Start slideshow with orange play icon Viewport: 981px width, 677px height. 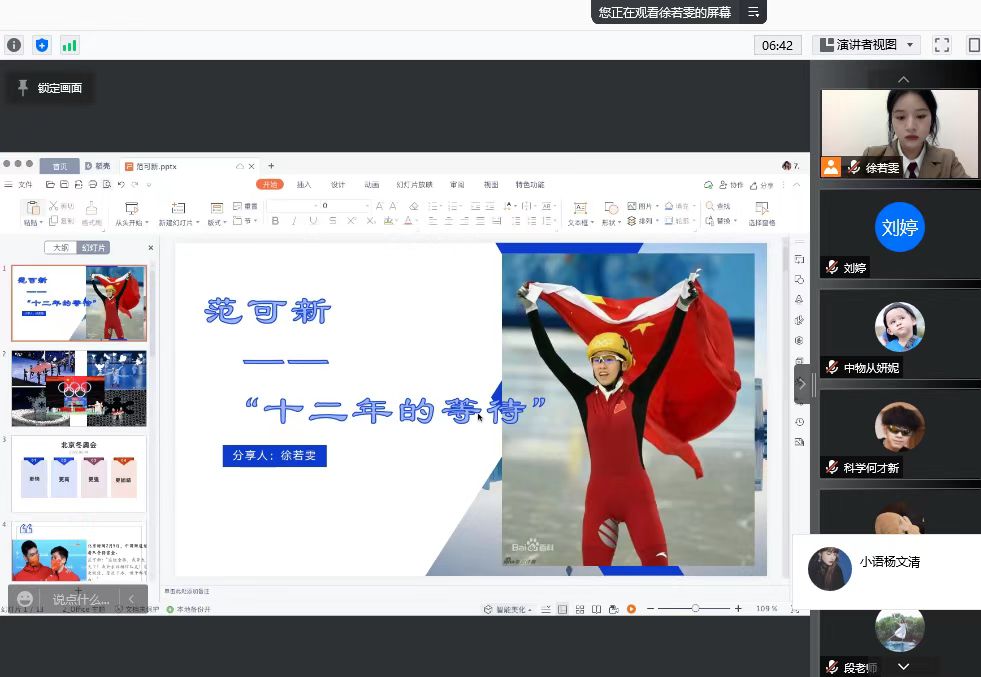click(x=631, y=609)
